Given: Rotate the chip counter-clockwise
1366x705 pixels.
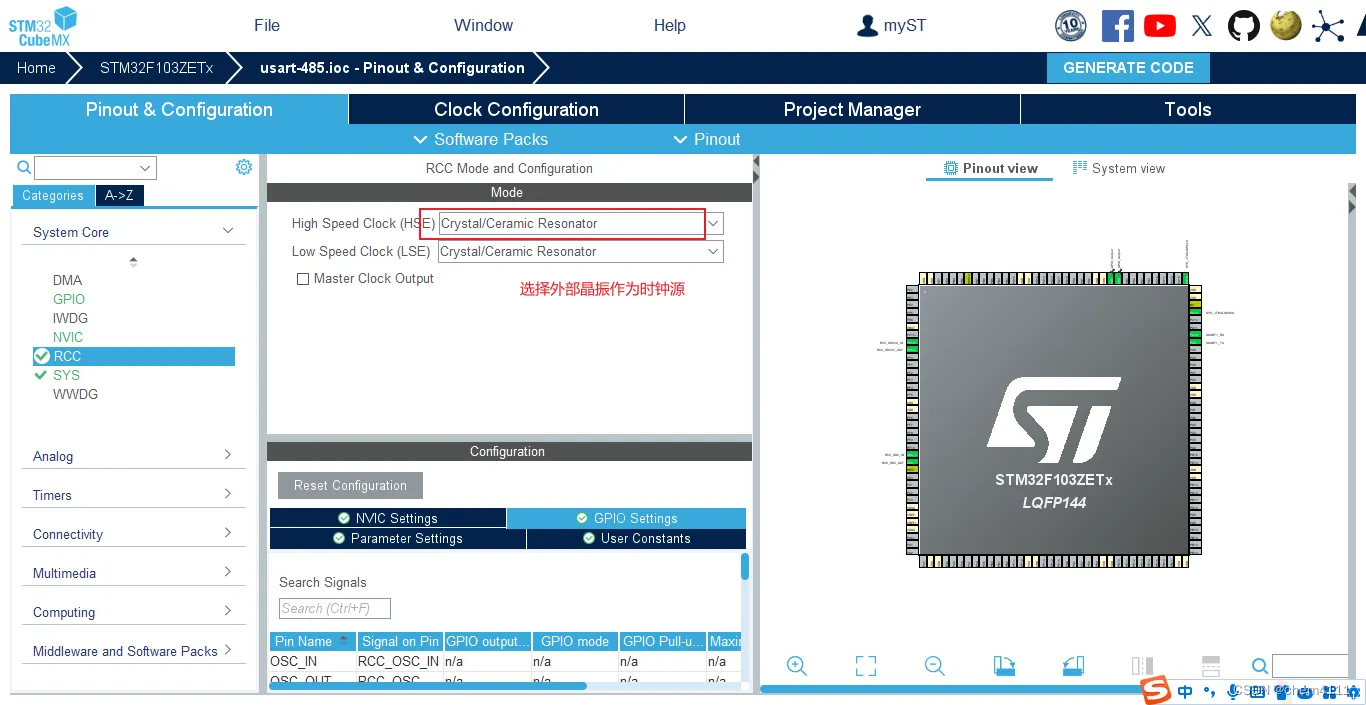Looking at the screenshot, I should [x=1073, y=666].
